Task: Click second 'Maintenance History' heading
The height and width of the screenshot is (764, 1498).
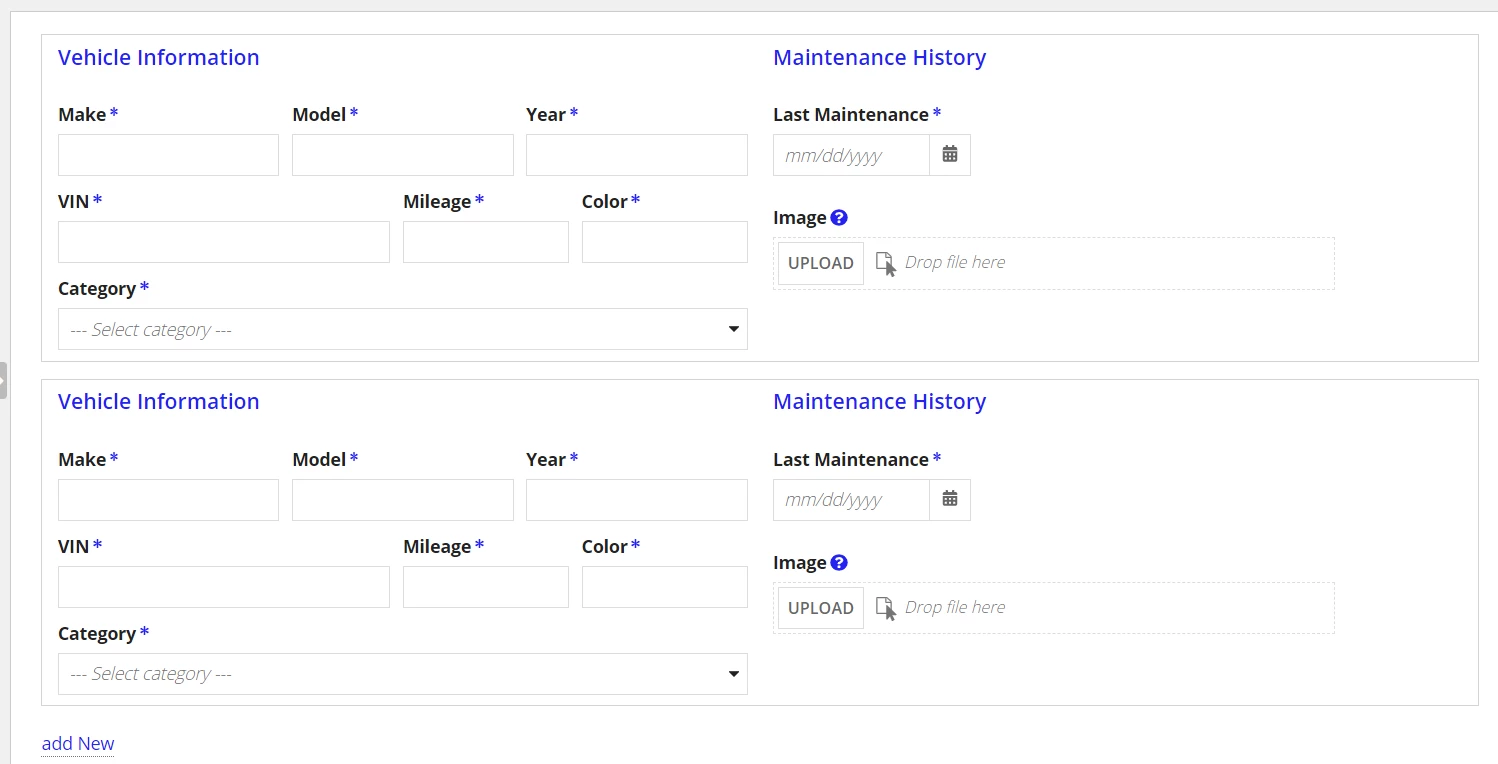Action: [x=880, y=401]
